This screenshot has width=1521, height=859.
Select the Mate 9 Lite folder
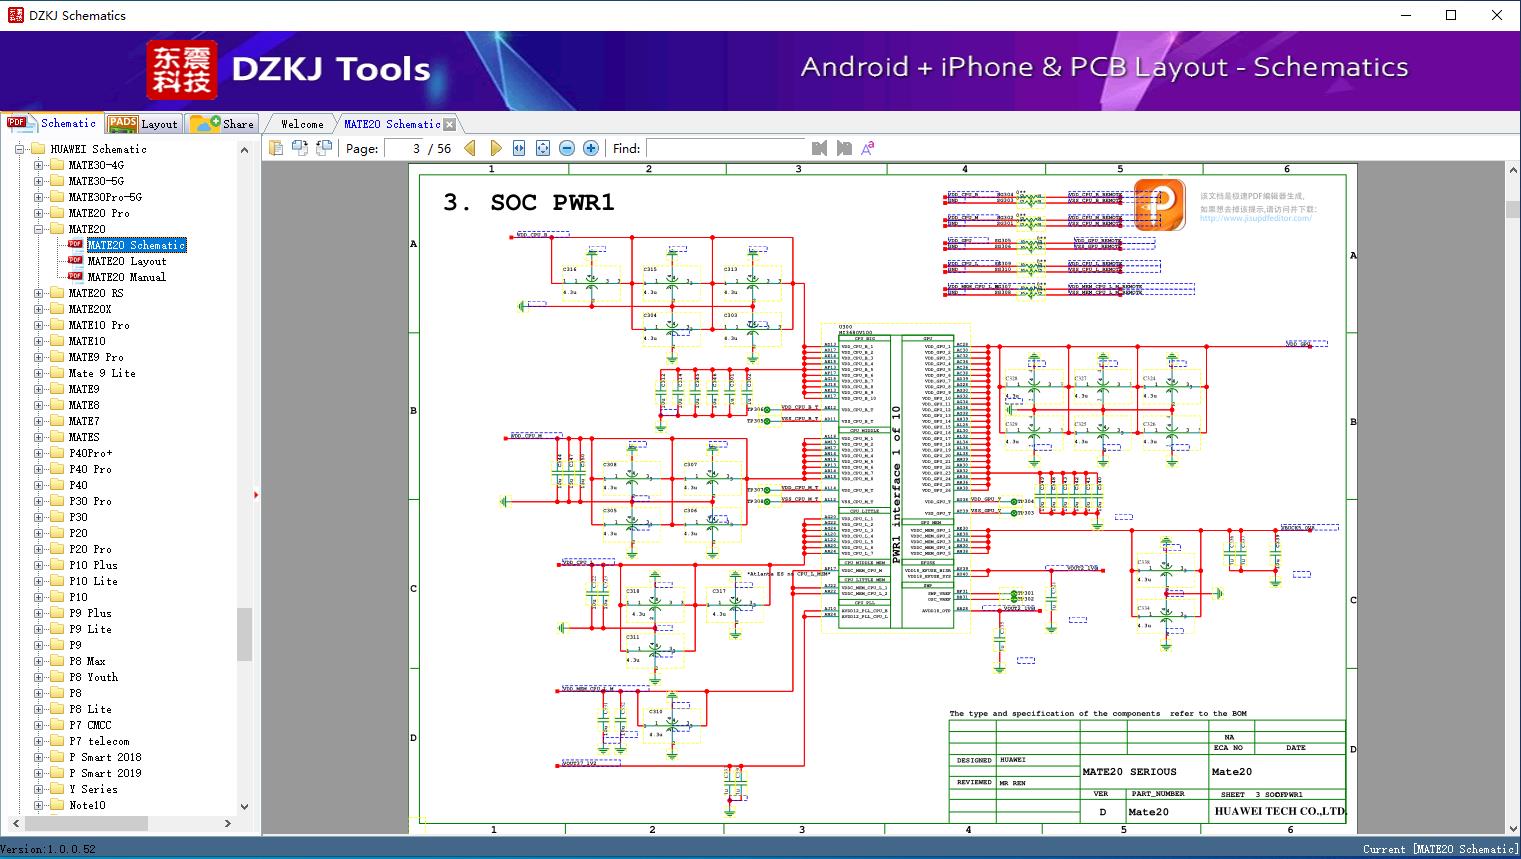(102, 373)
